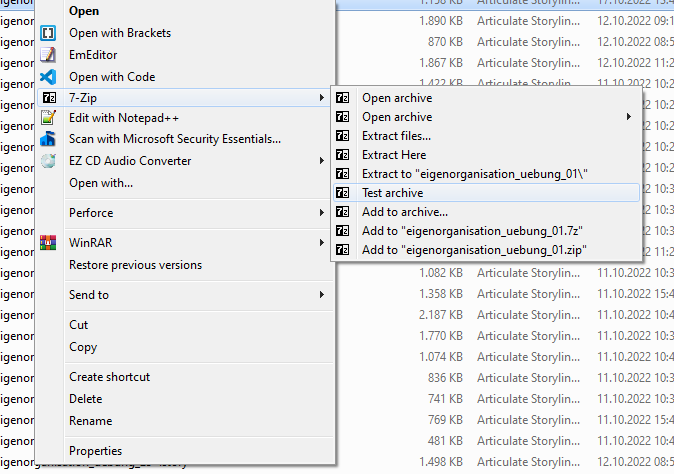Viewport: 674px width, 474px height.
Task: Select Test archive from 7-Zip submenu
Action: [392, 193]
